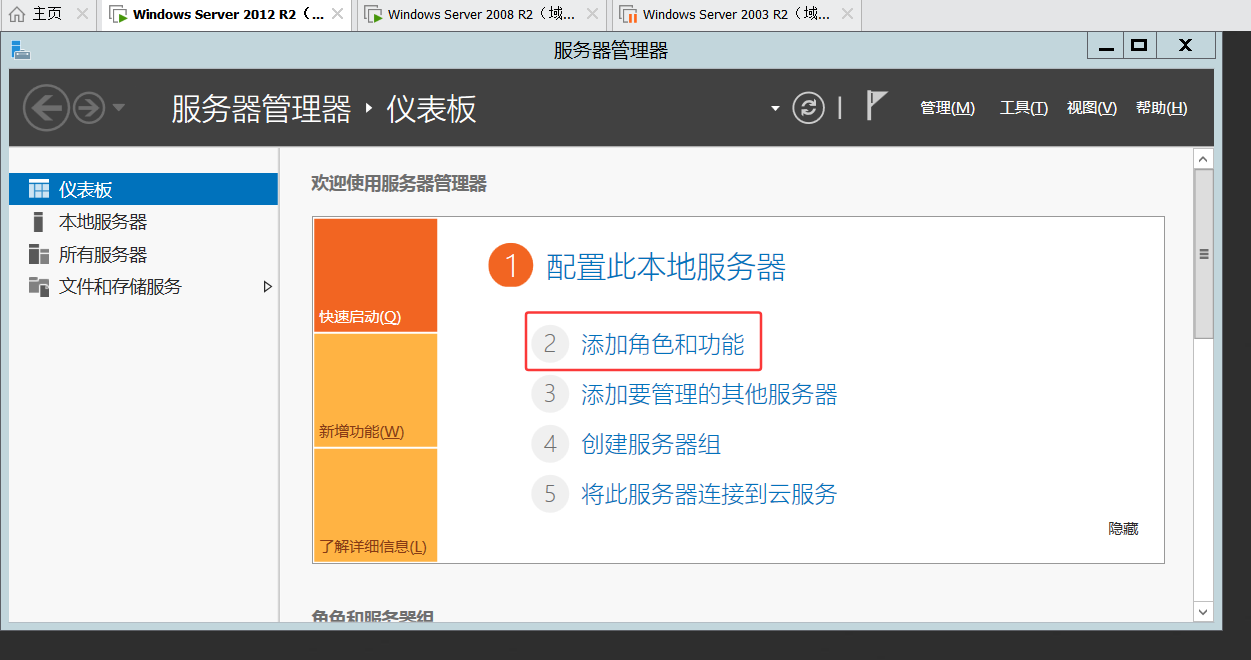The image size is (1251, 660).
Task: Switch to Windows Server 2003 R2 tab
Action: 737,14
